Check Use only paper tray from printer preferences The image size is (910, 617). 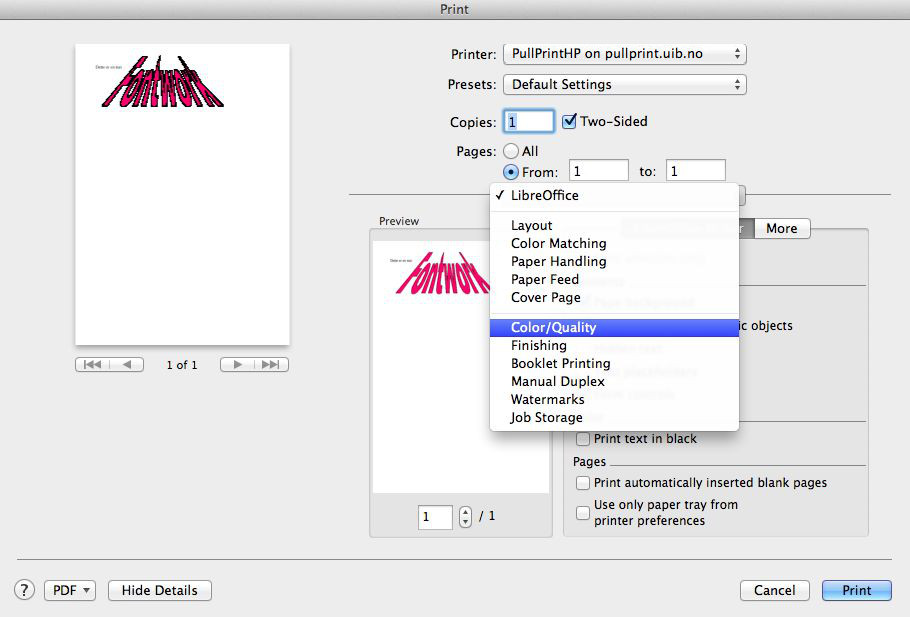point(583,512)
